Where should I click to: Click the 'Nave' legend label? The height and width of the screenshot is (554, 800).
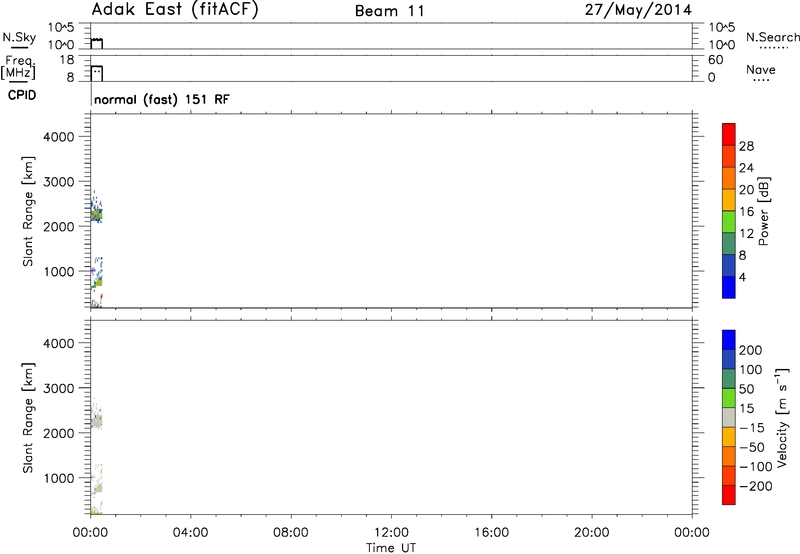click(x=761, y=70)
